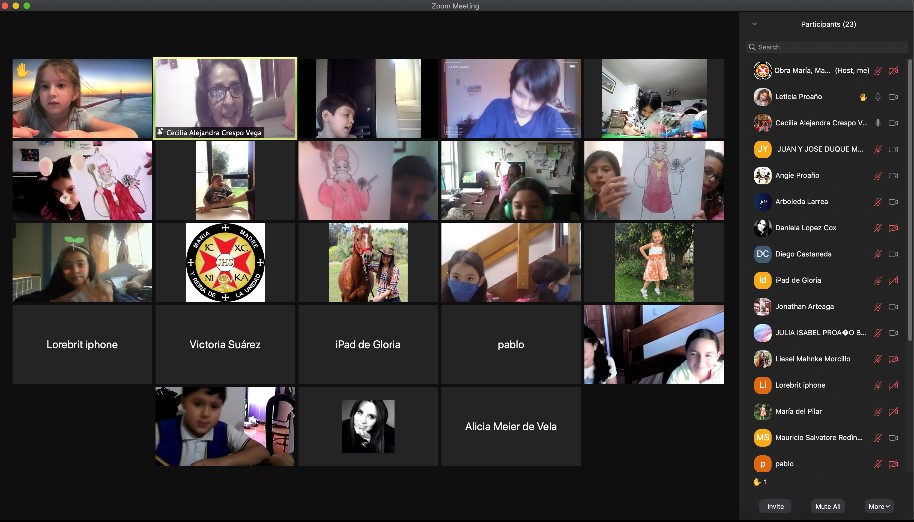This screenshot has width=914, height=522.
Task: Select Victoria Suárez's video tile
Action: click(x=224, y=344)
